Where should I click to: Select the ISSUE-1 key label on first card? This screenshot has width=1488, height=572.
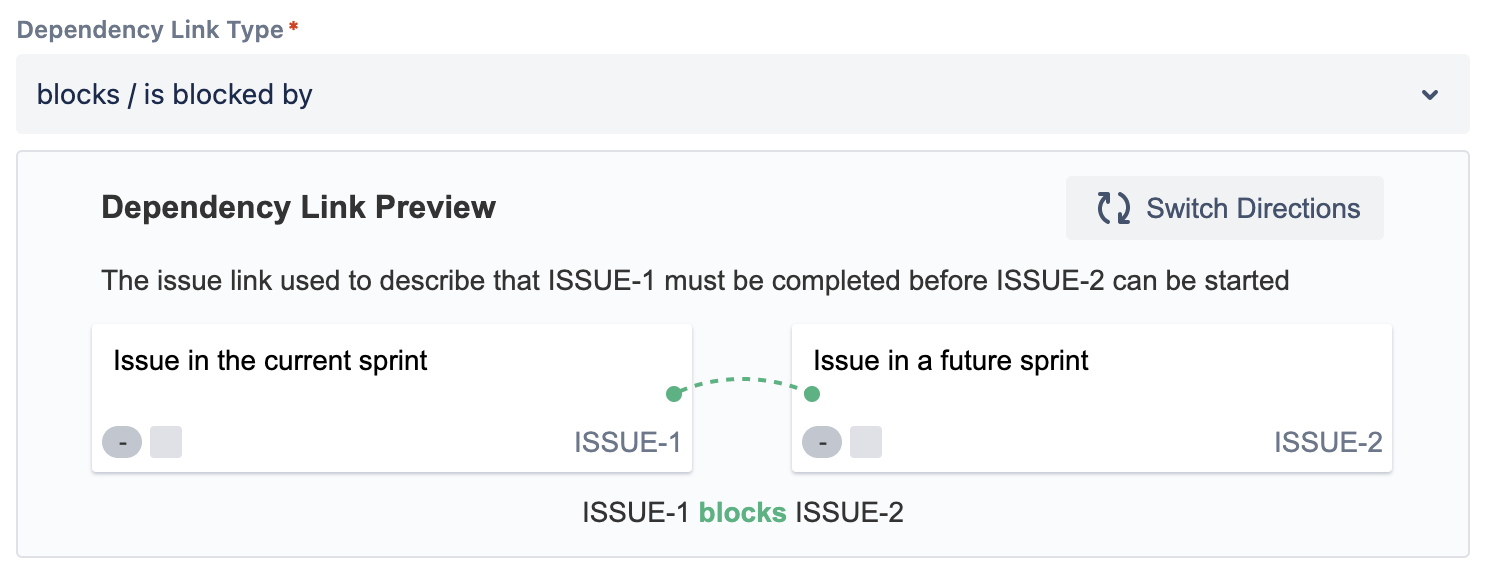627,442
